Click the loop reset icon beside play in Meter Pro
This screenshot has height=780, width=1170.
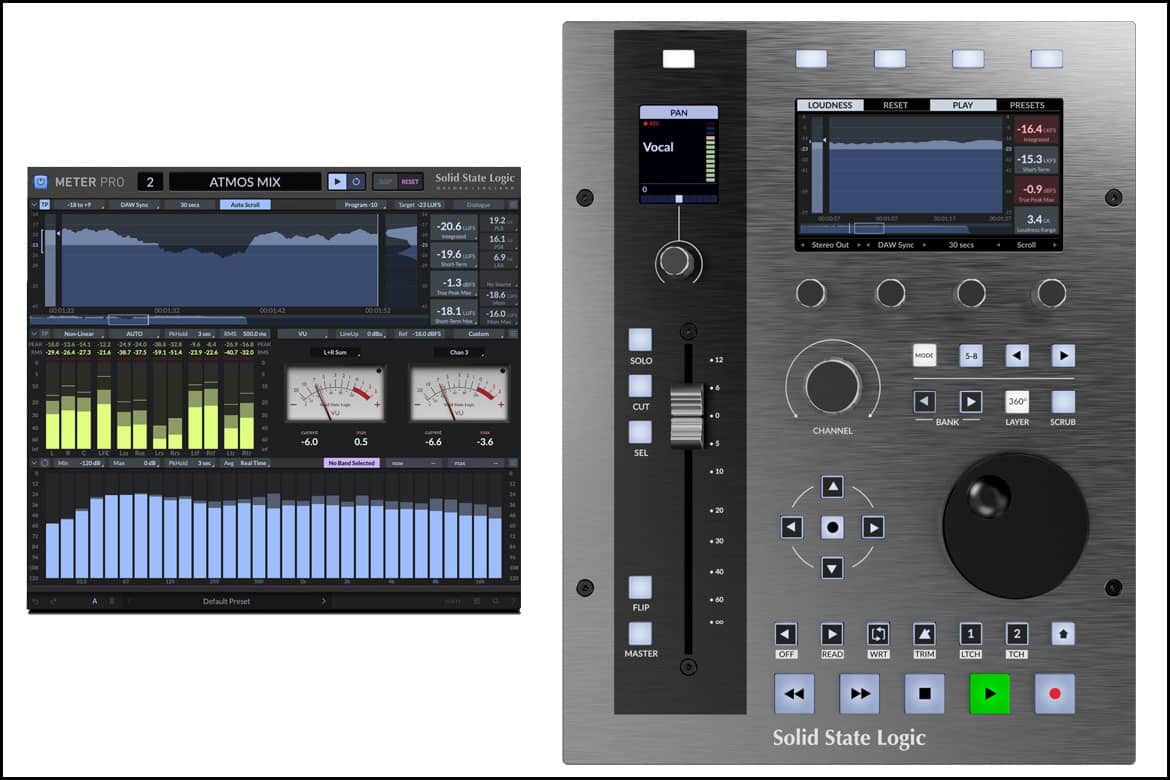356,181
